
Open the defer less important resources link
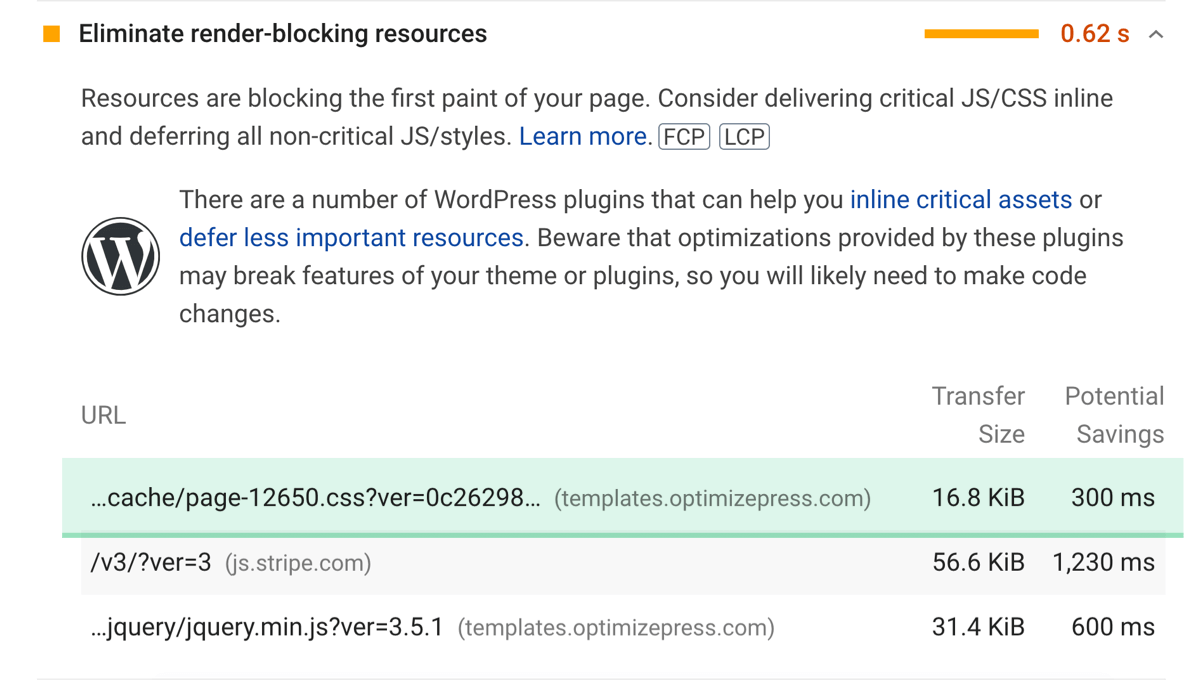point(351,238)
